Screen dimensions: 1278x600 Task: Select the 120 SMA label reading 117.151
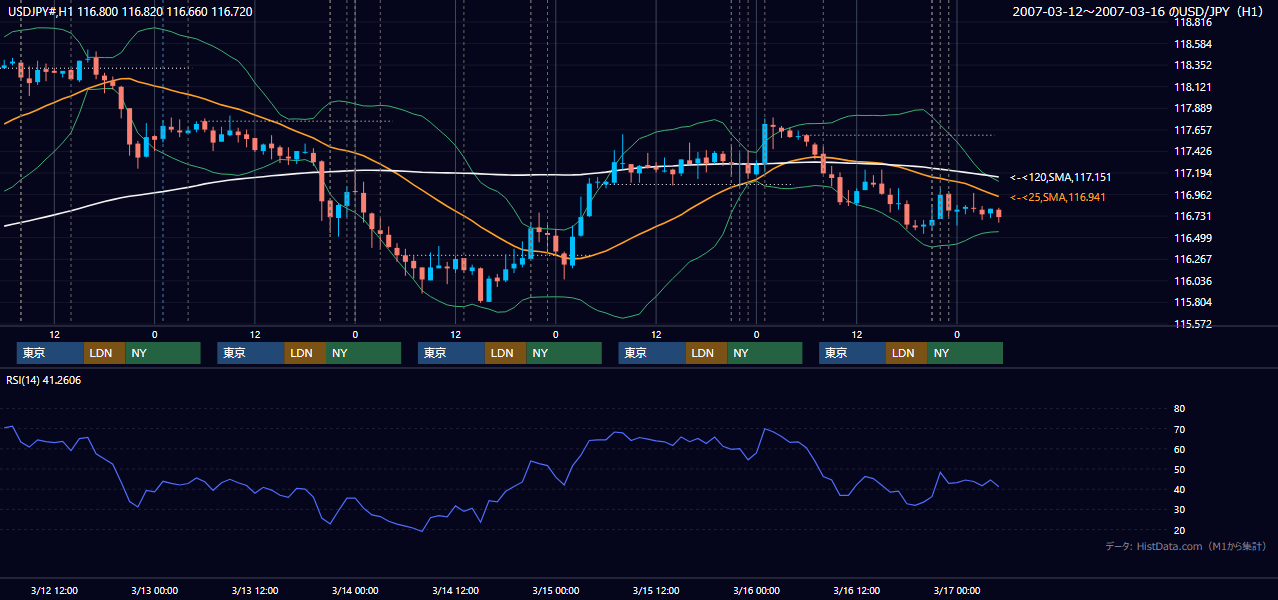pos(1061,177)
